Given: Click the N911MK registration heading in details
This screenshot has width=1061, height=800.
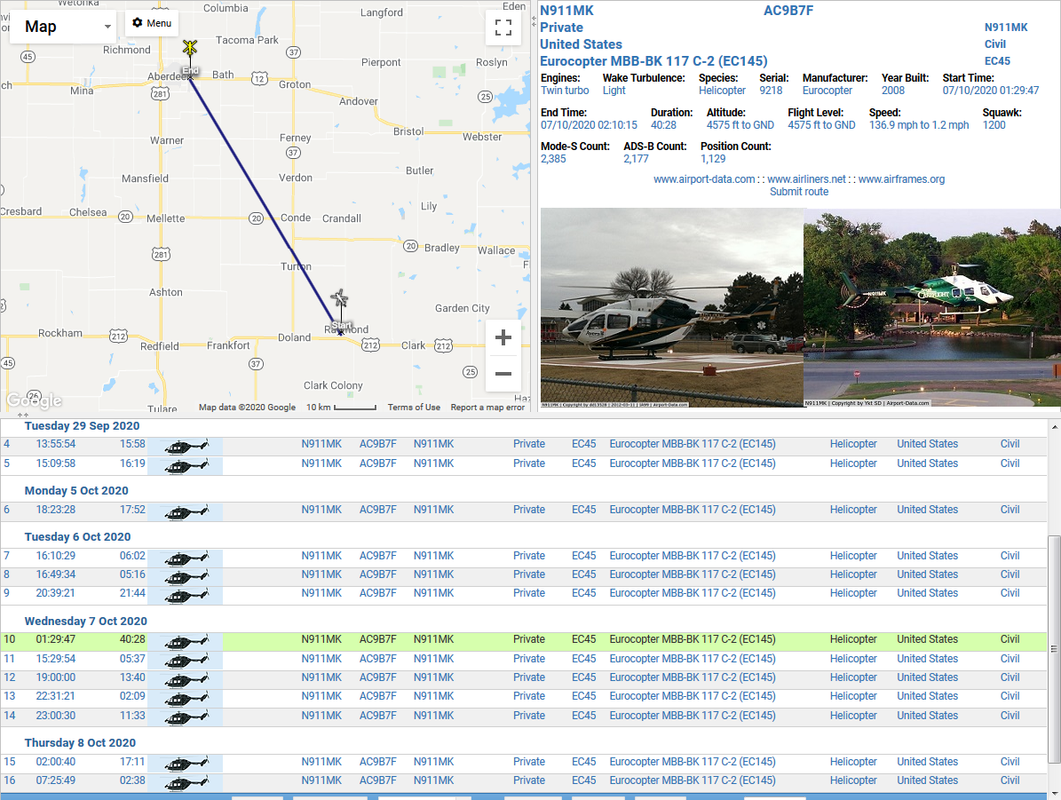Looking at the screenshot, I should (x=566, y=11).
